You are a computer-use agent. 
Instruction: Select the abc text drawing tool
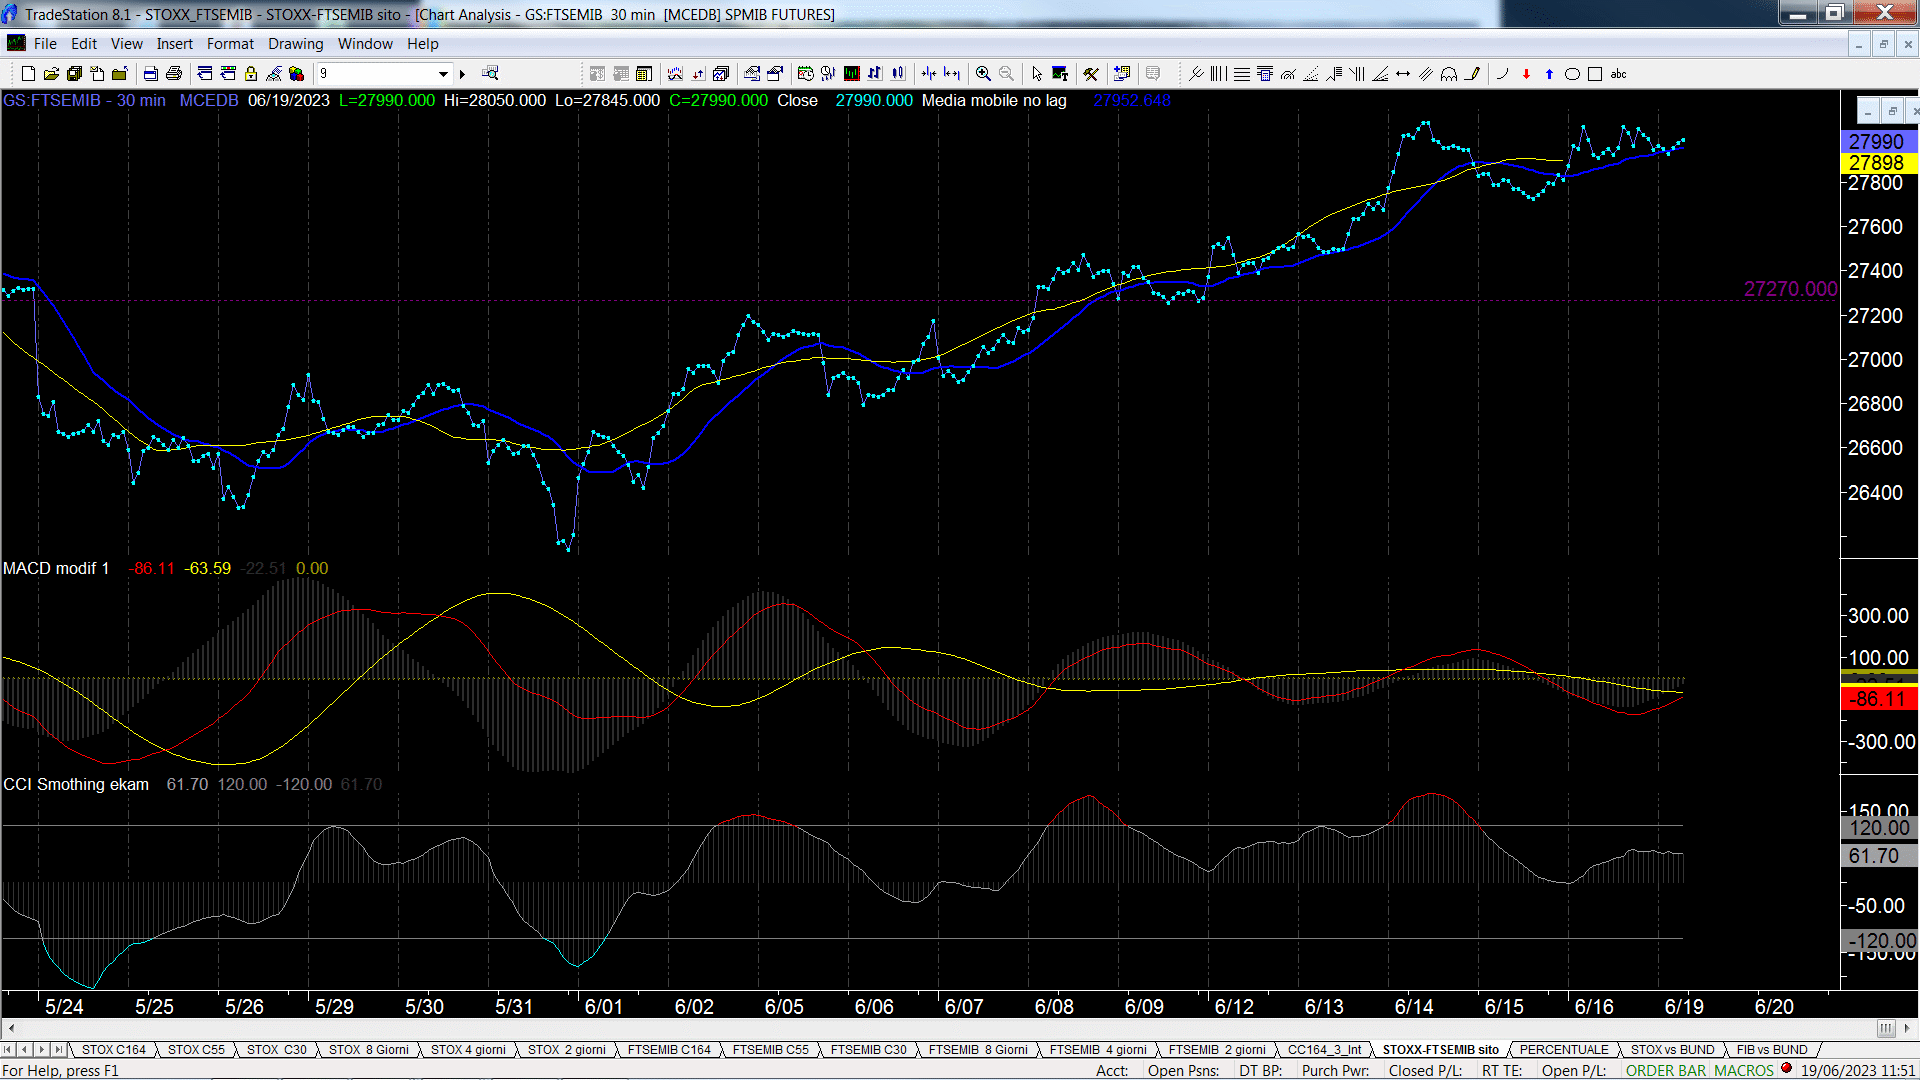(x=1618, y=73)
